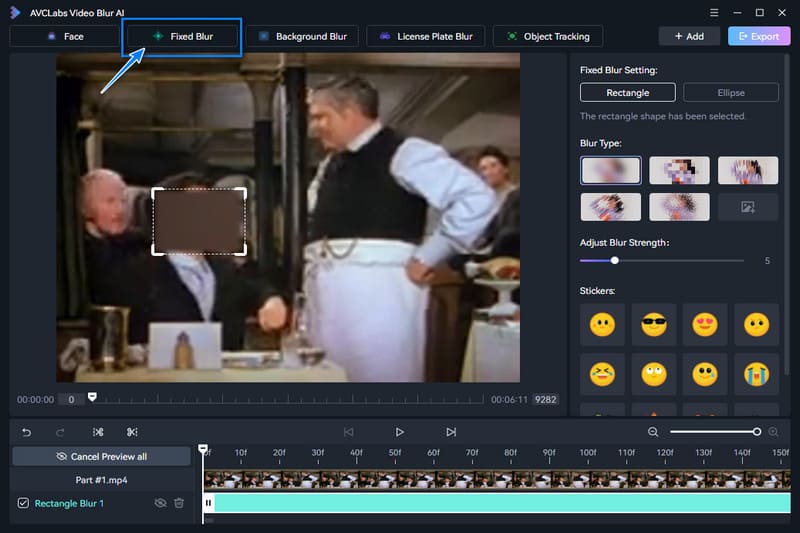
Task: Select the pixelated mosaic blur type
Action: coord(679,170)
